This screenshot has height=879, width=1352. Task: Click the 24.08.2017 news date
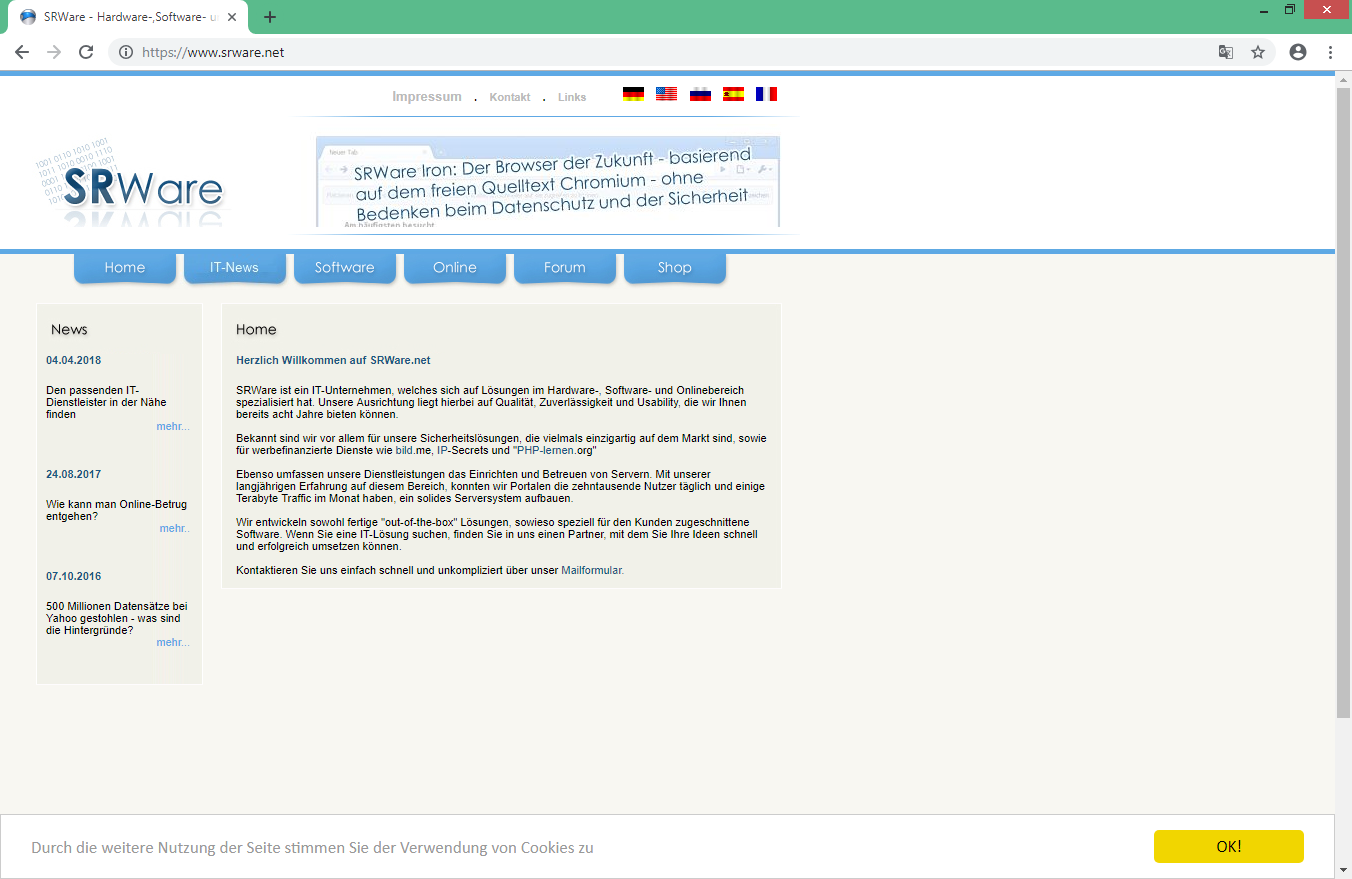(74, 474)
